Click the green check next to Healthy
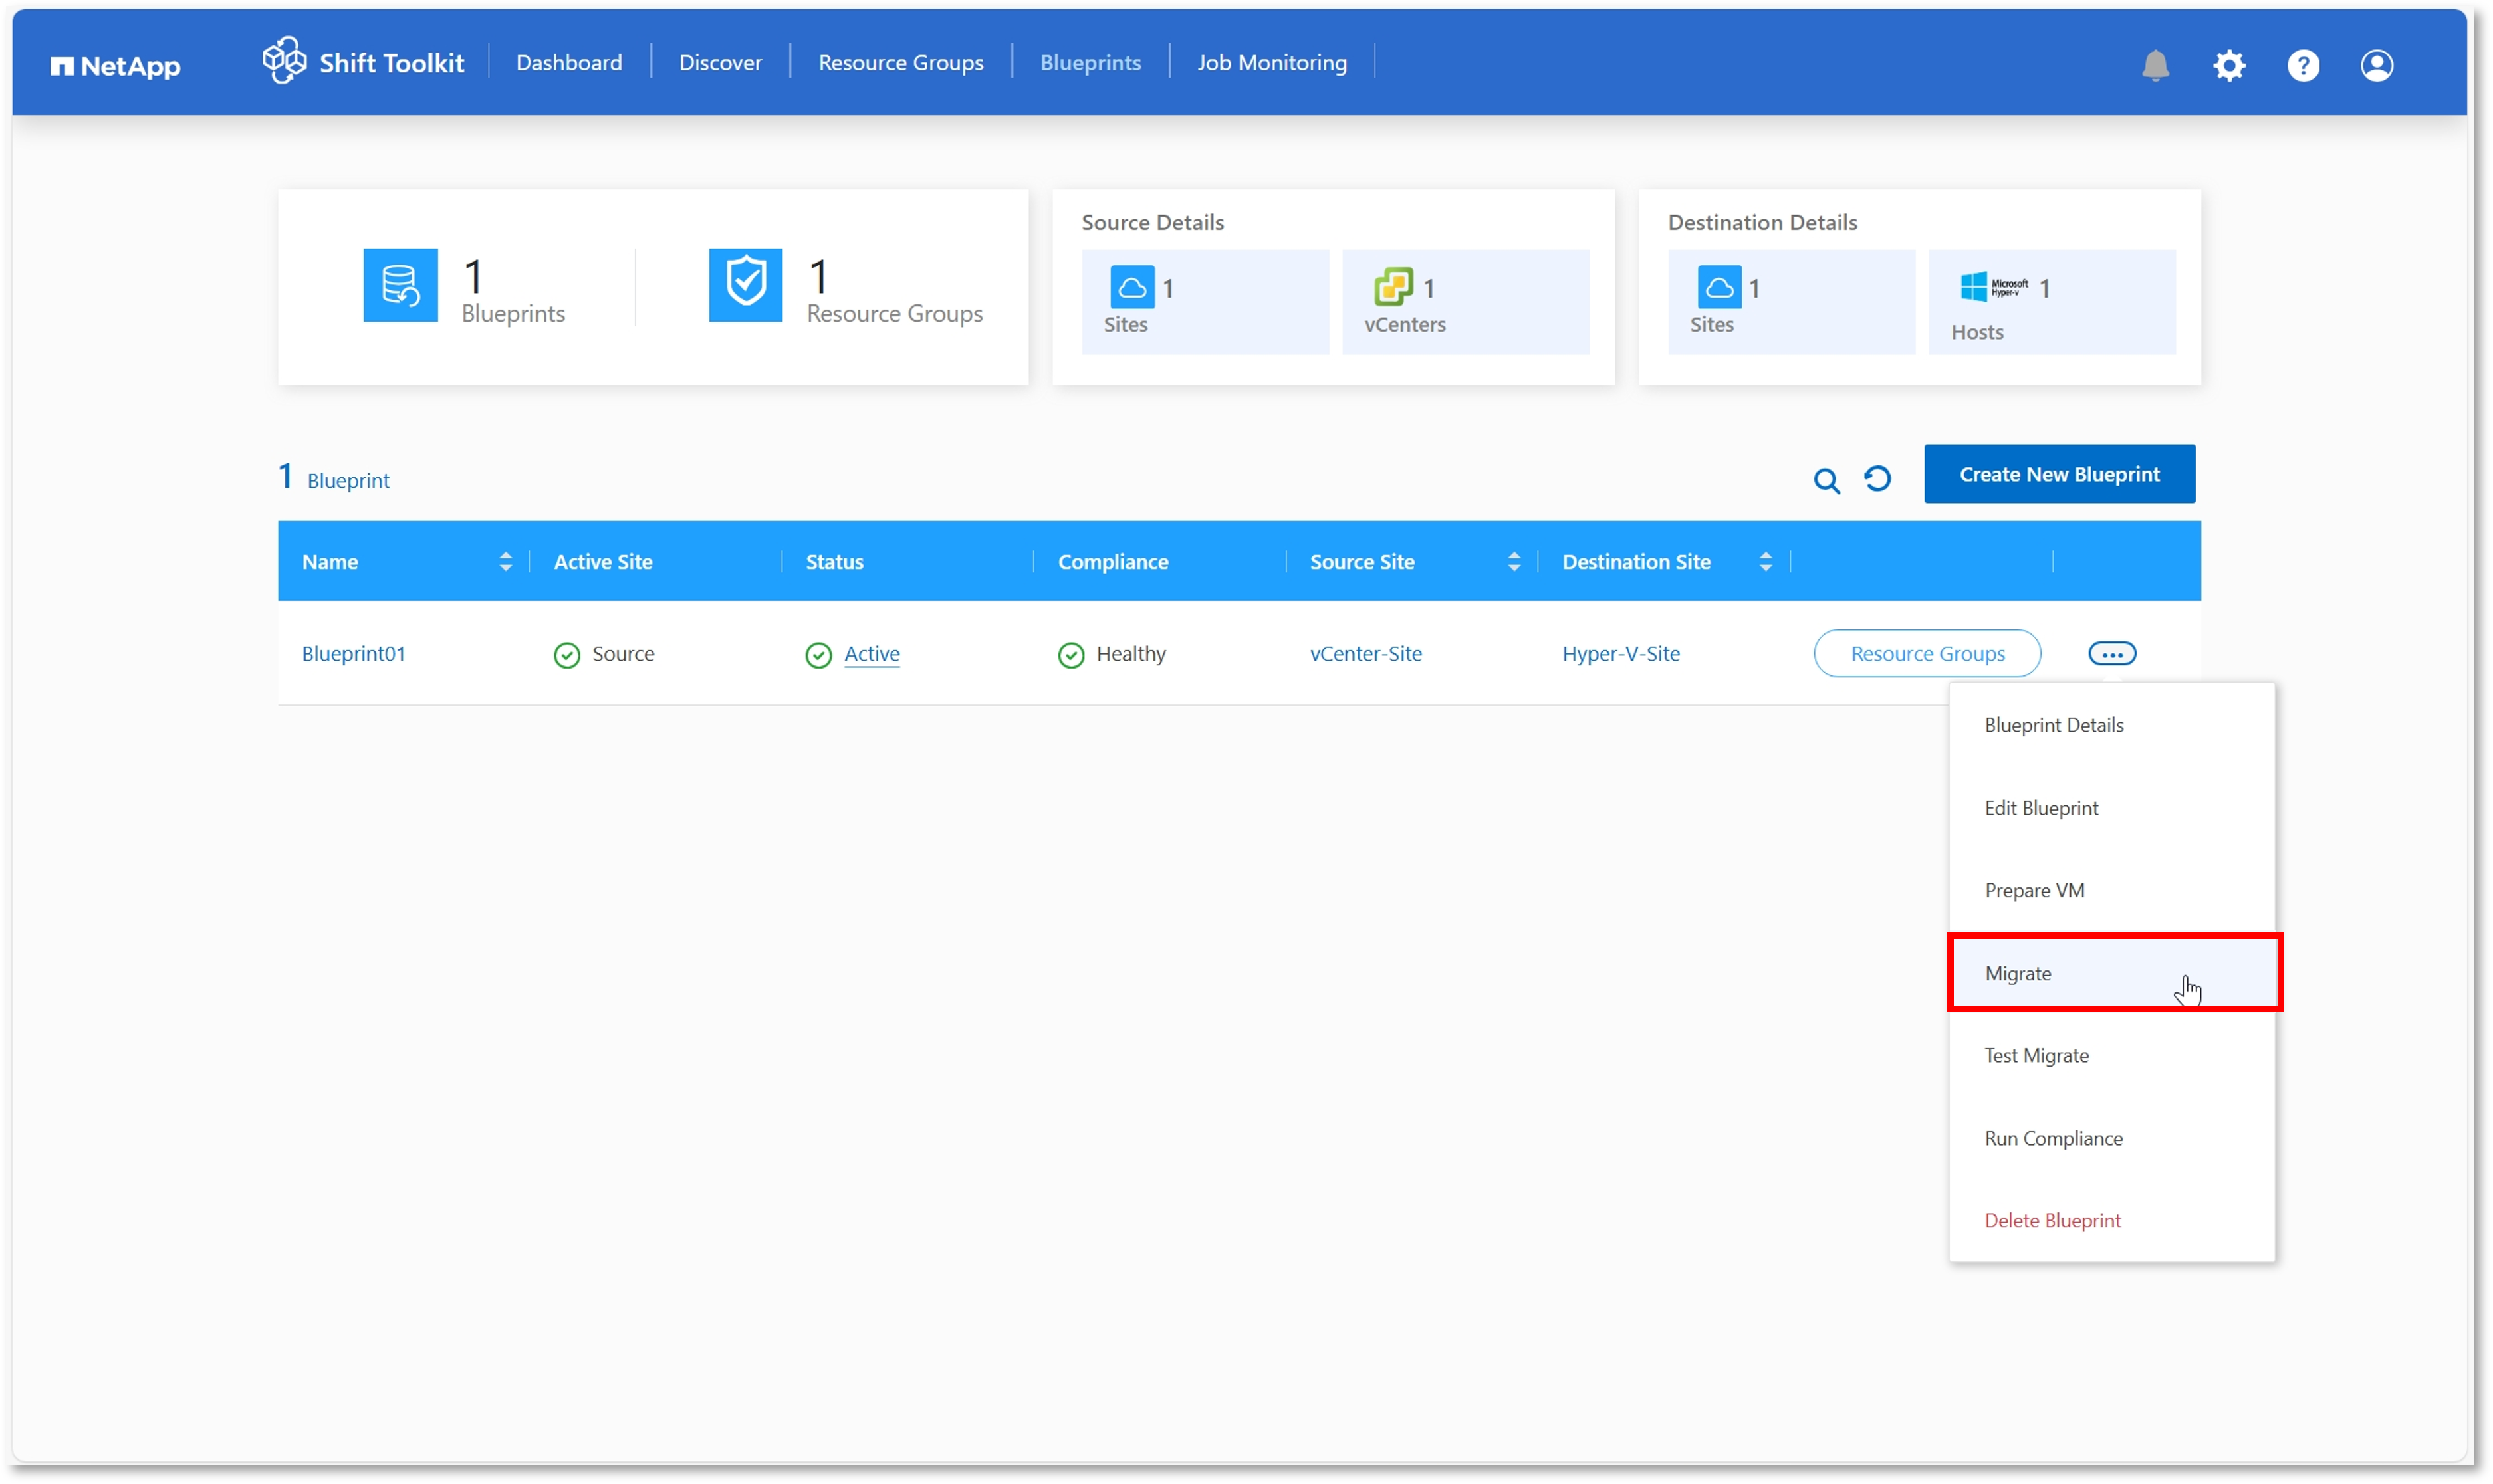Screen dimensions: 2493x1484 (1070, 655)
